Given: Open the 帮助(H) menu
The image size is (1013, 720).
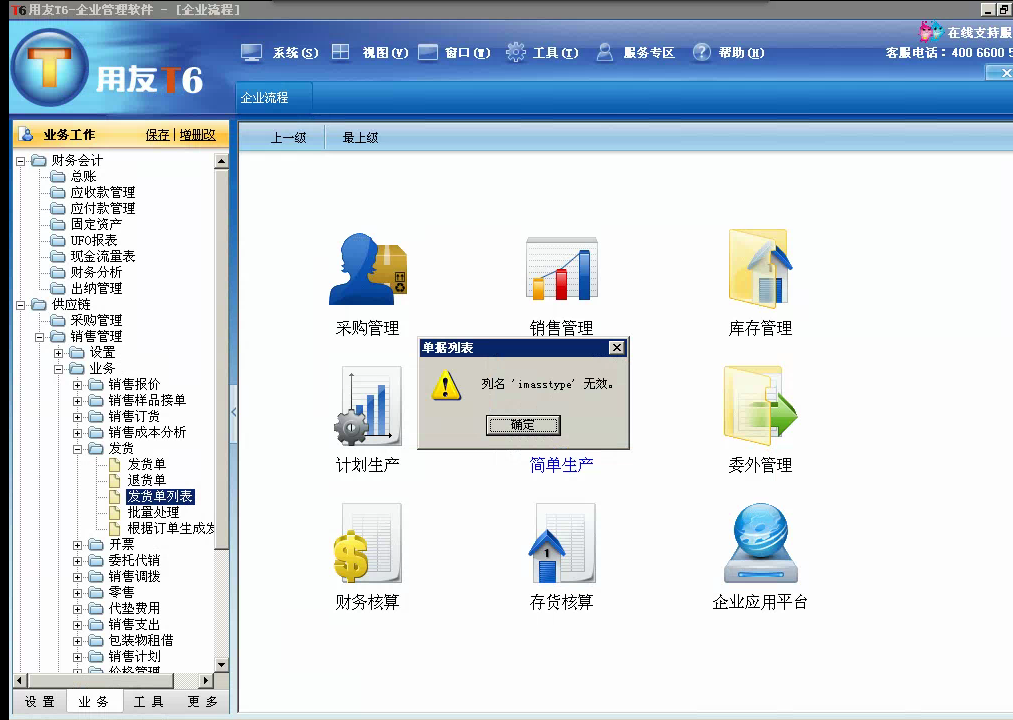Looking at the screenshot, I should 742,53.
